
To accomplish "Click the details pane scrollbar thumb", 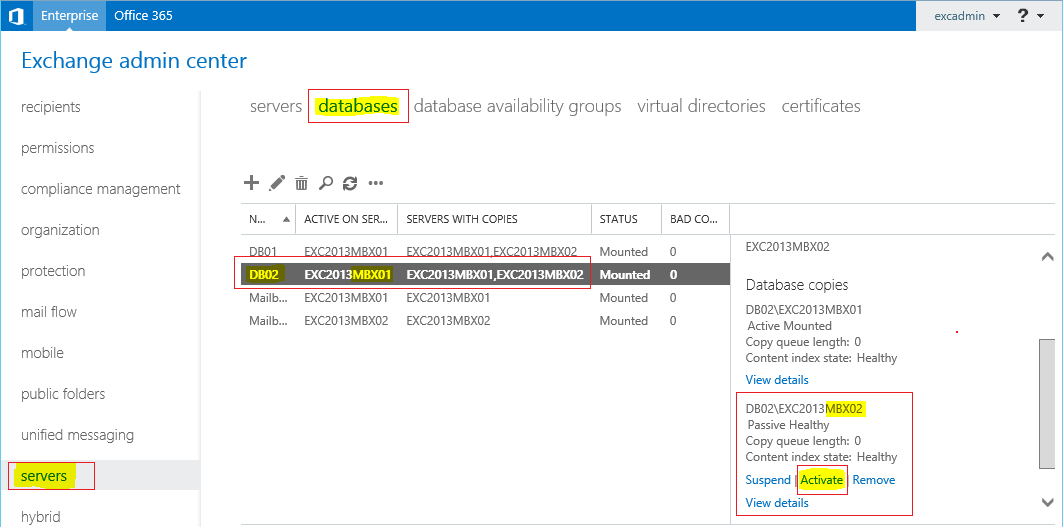I will [x=1047, y=403].
